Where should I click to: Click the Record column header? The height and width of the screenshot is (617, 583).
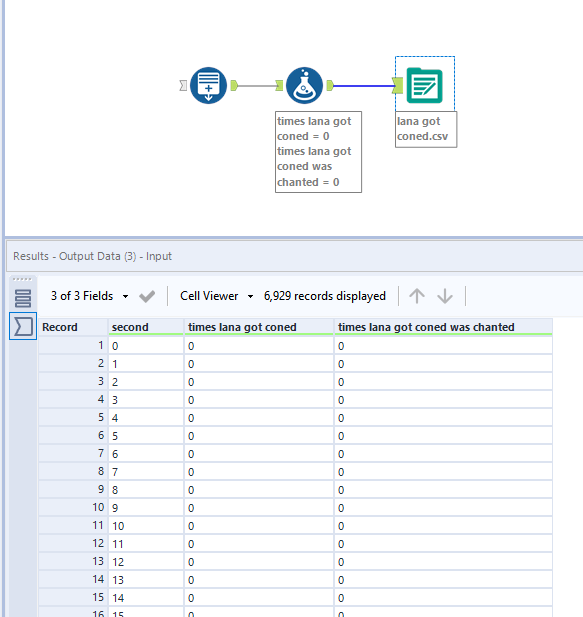tap(74, 327)
